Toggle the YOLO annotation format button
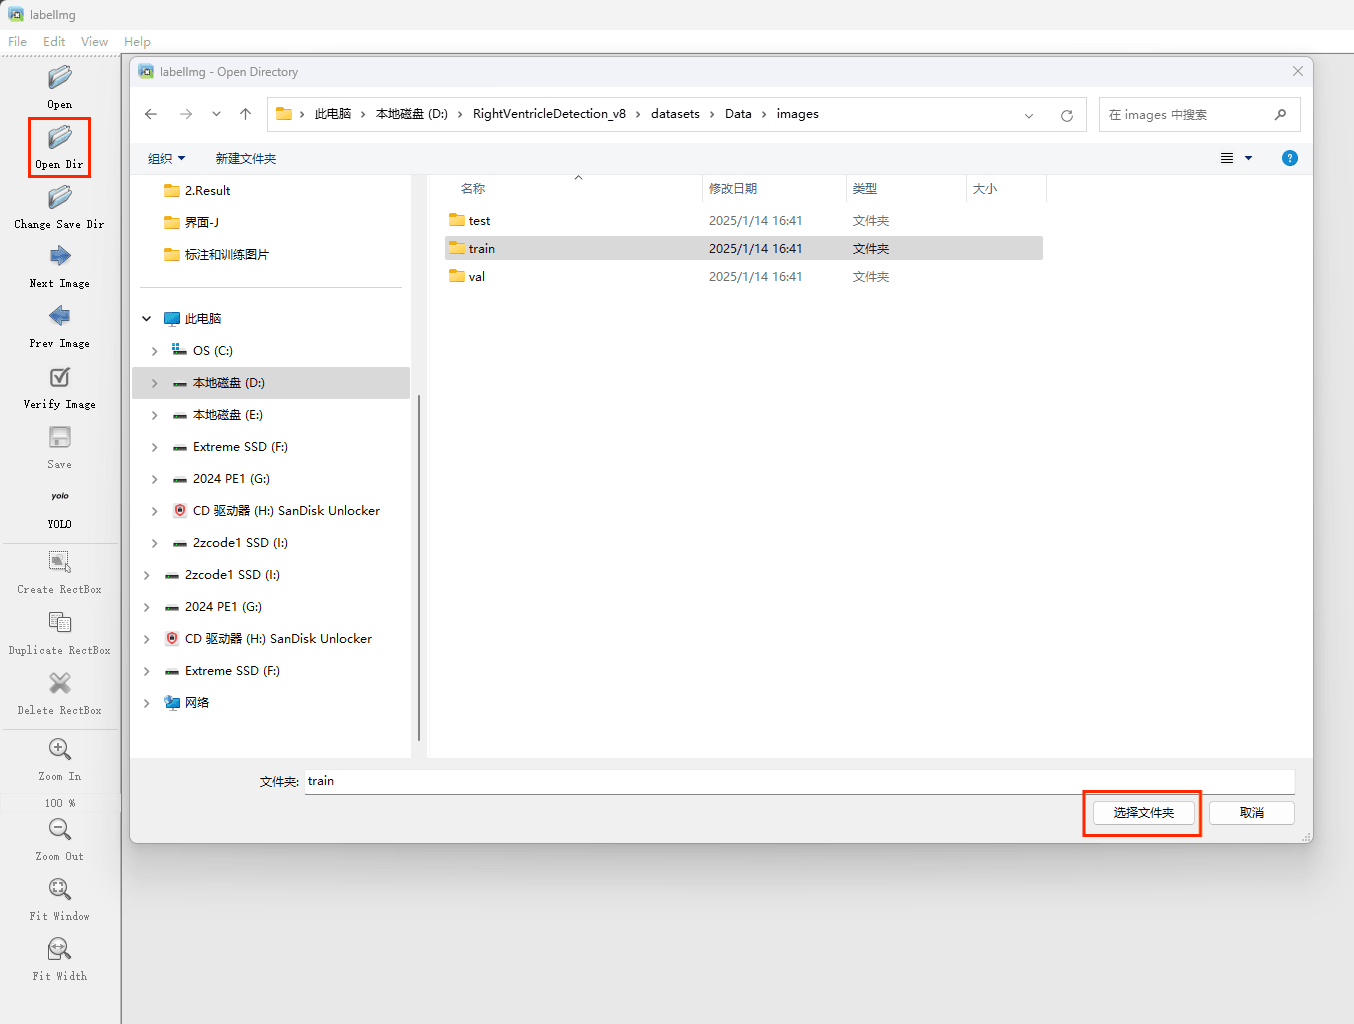Viewport: 1354px width, 1024px height. tap(60, 497)
